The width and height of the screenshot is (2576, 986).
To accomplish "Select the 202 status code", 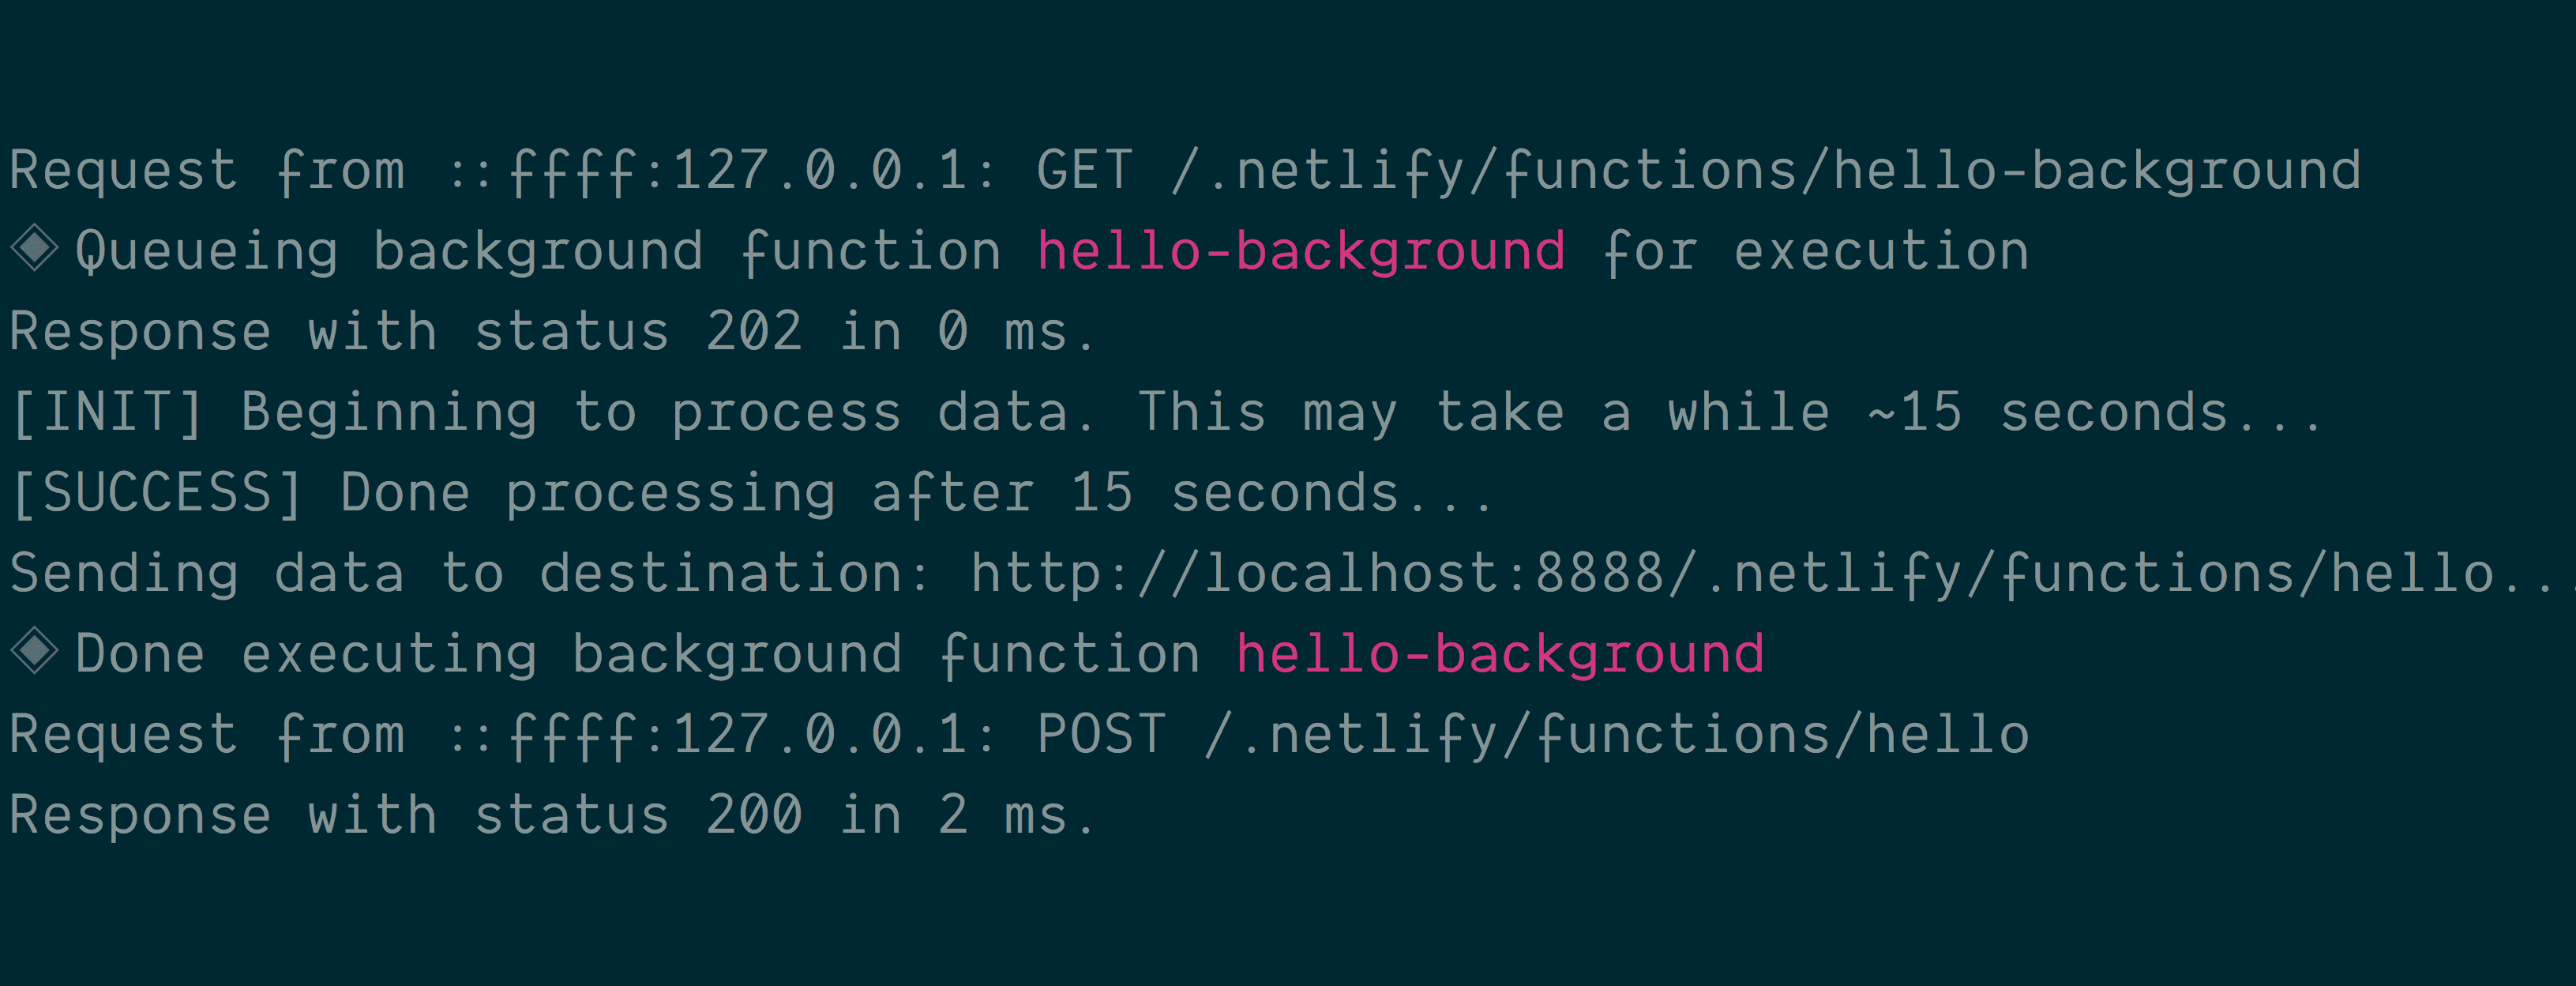I will pos(754,332).
